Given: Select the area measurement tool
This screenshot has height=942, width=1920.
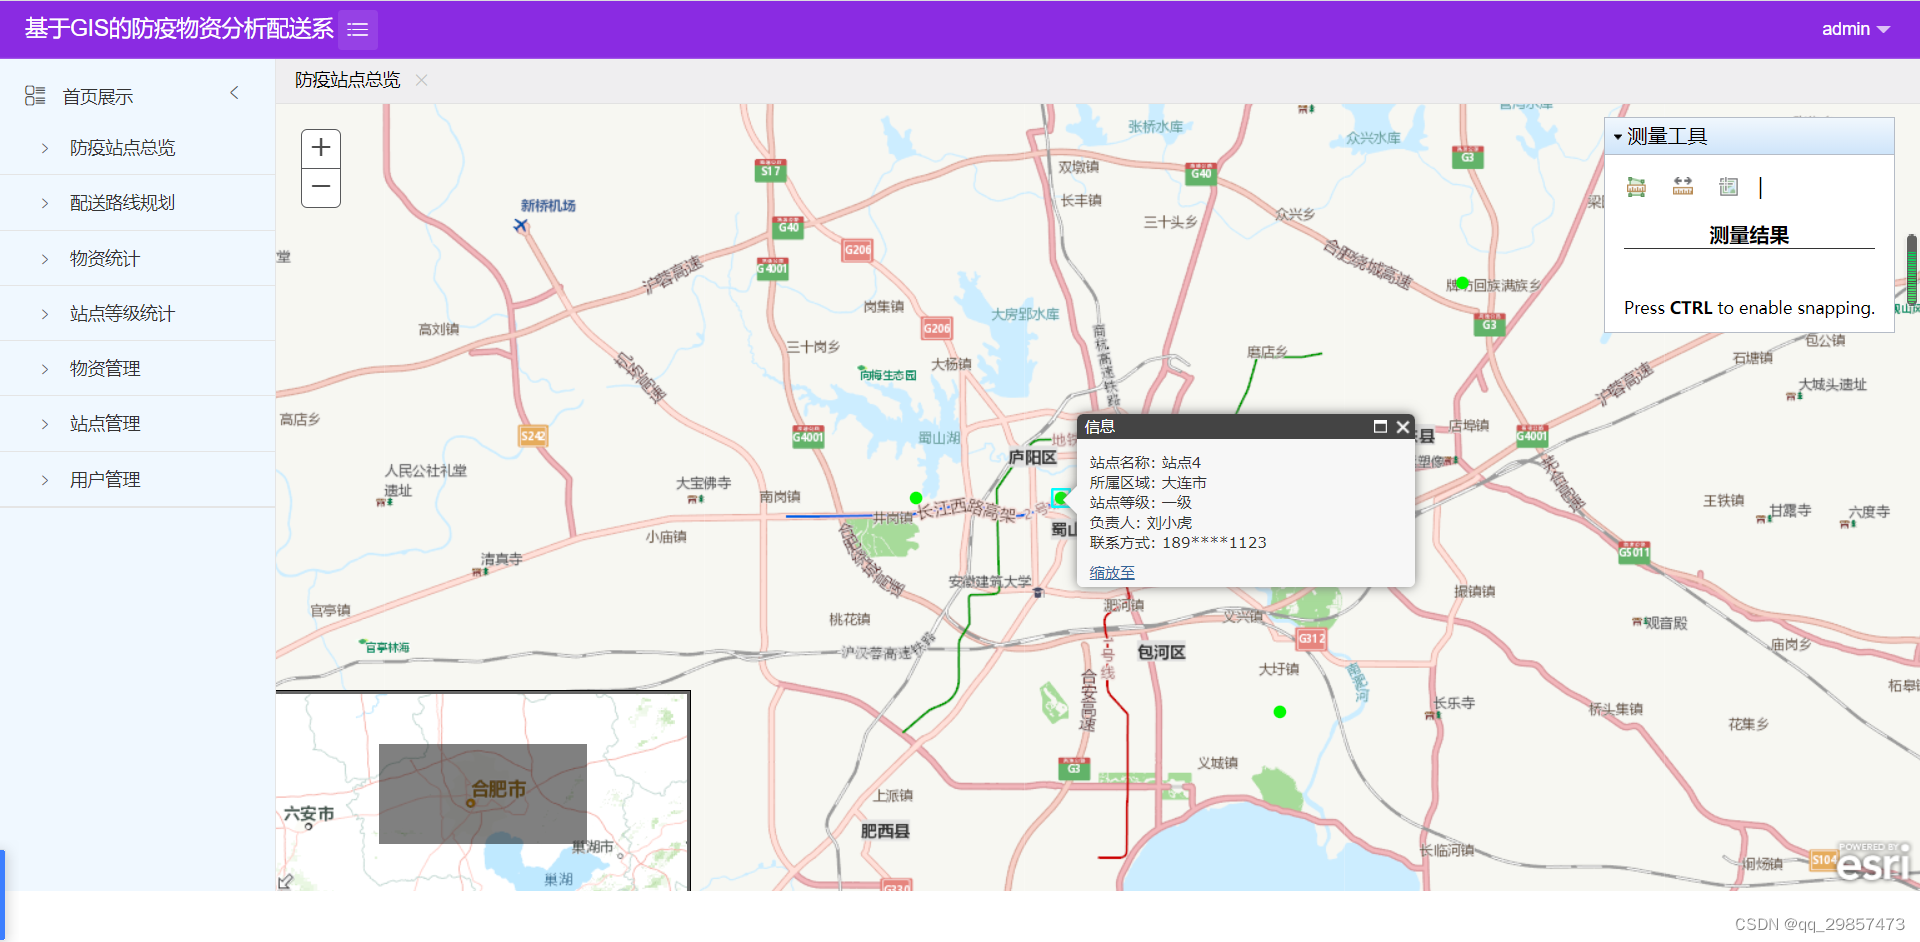Looking at the screenshot, I should 1636,187.
